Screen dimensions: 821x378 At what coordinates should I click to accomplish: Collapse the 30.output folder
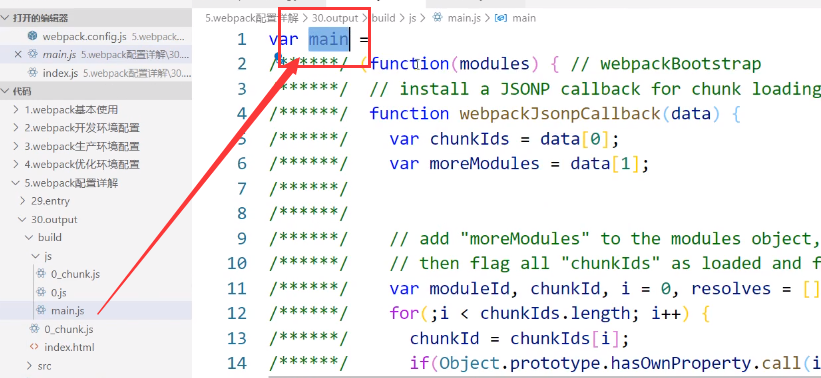pyautogui.click(x=22, y=219)
